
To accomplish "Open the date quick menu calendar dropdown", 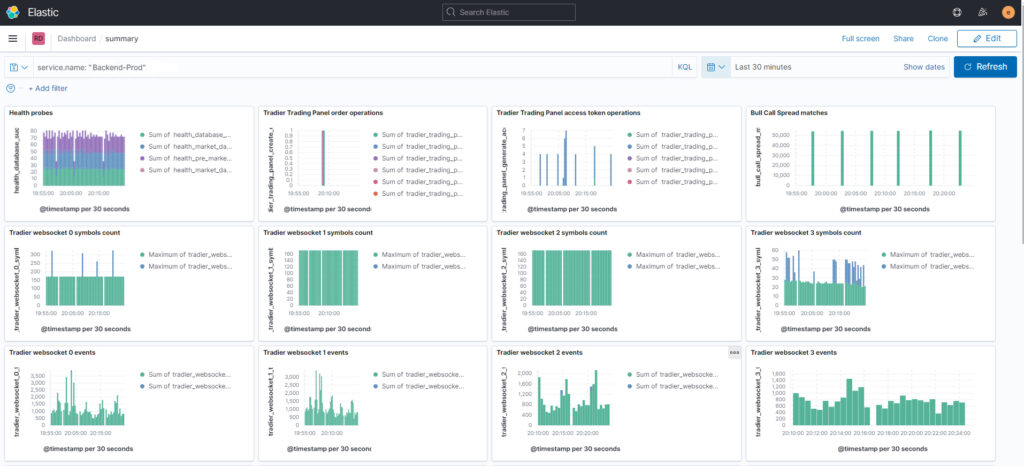I will pyautogui.click(x=716, y=67).
